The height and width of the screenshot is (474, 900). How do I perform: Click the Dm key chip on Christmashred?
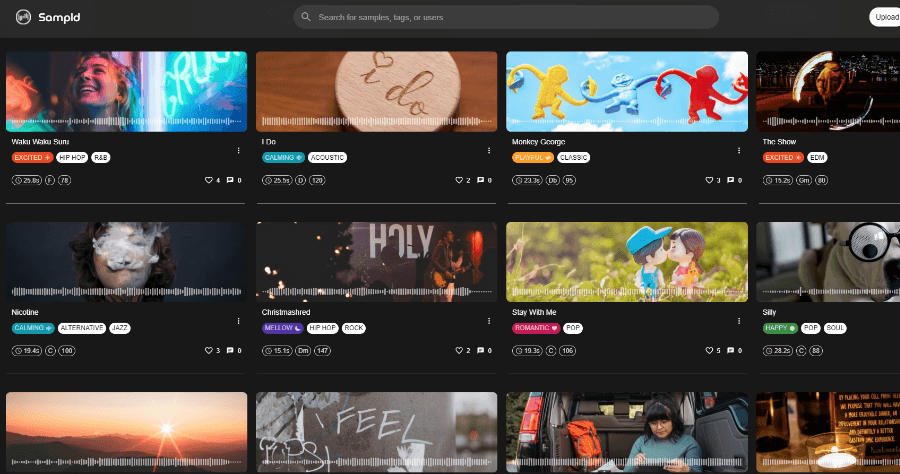coord(302,351)
